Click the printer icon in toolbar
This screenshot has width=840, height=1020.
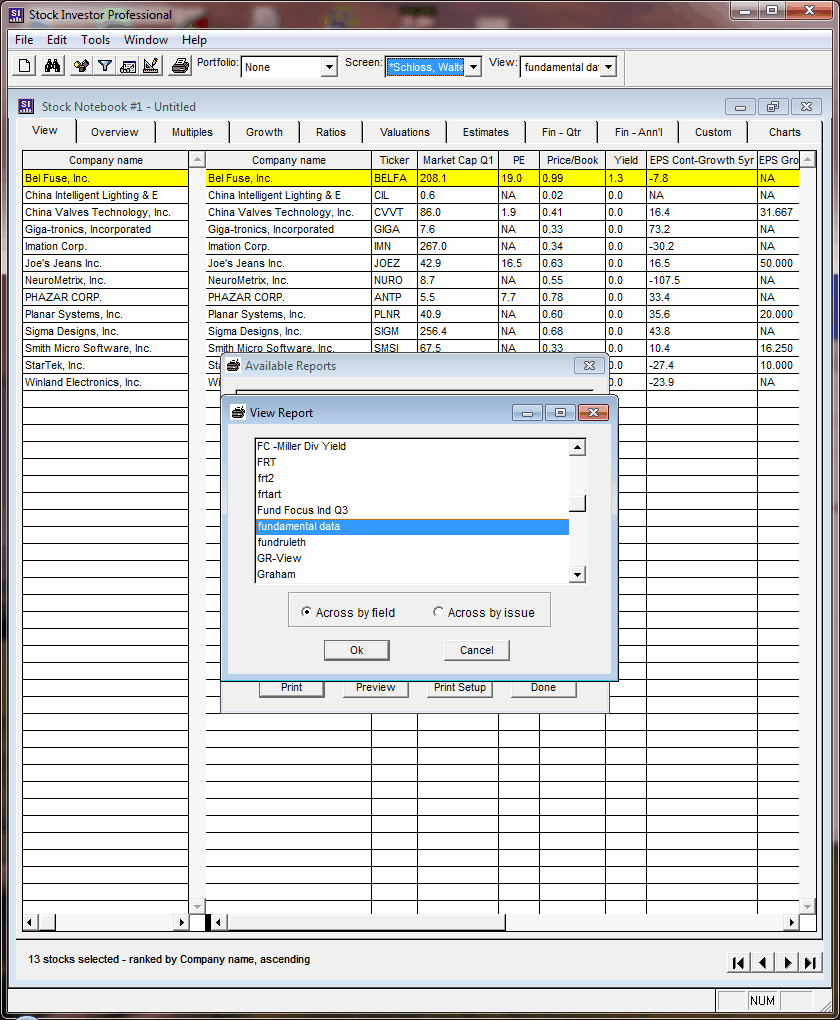coord(180,66)
